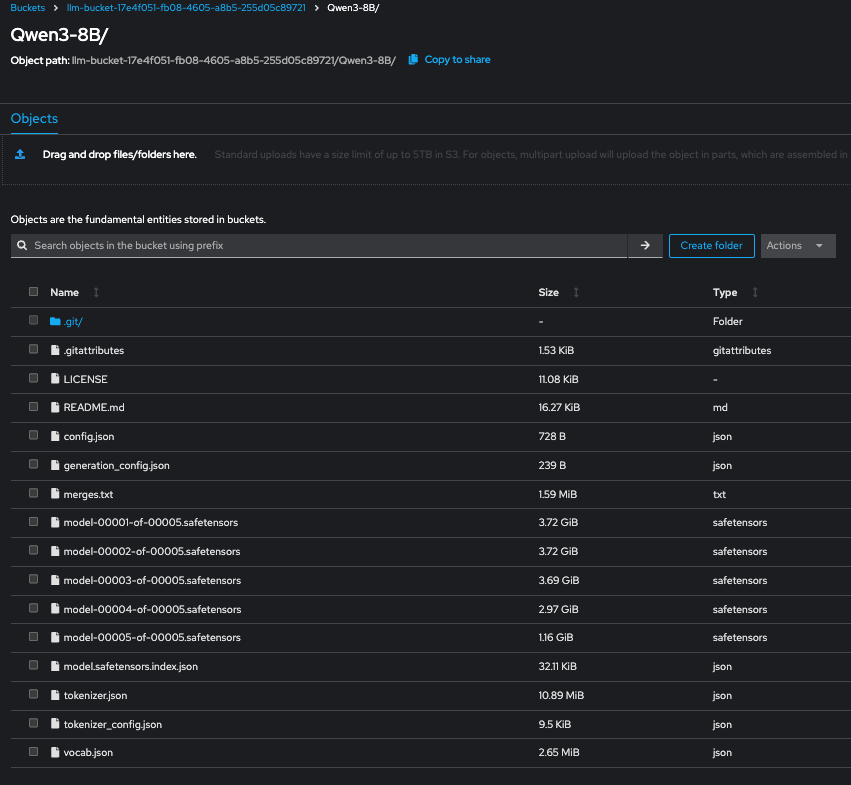Sort objects using the Size column arrows

(x=576, y=293)
